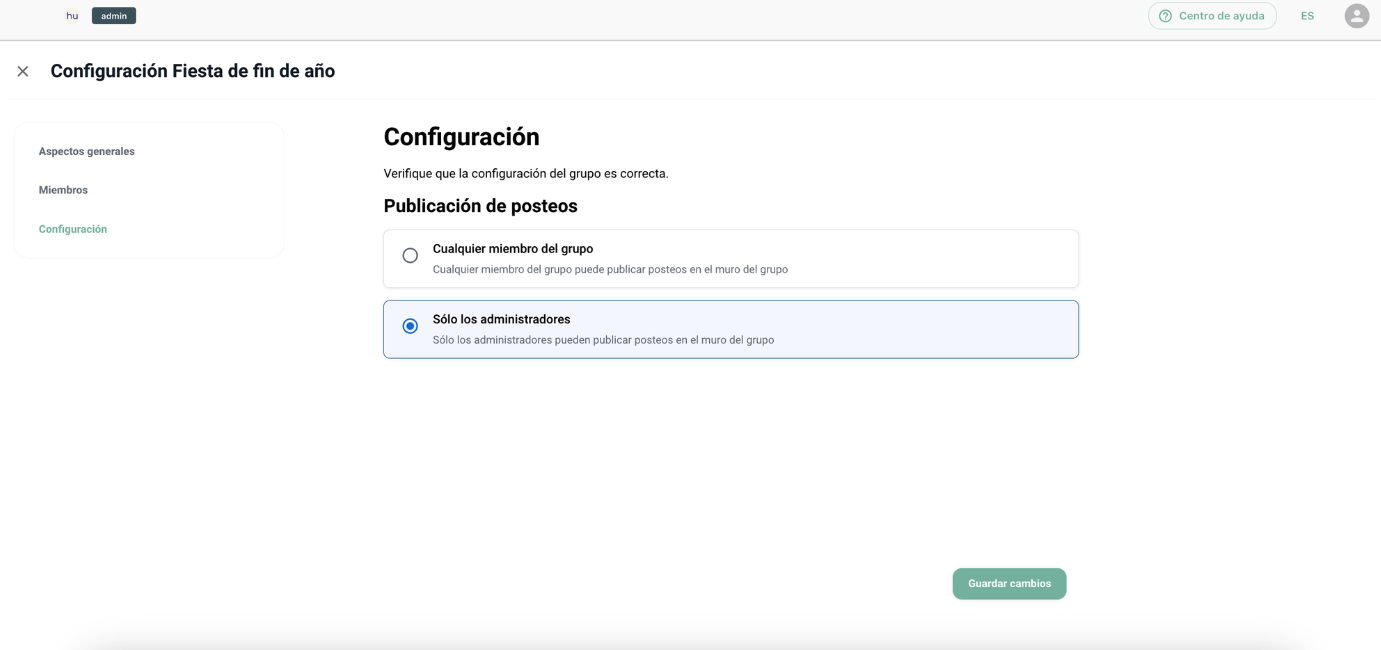Viewport: 1381px width, 650px height.
Task: Go to Aspectos generales section
Action: (86, 151)
